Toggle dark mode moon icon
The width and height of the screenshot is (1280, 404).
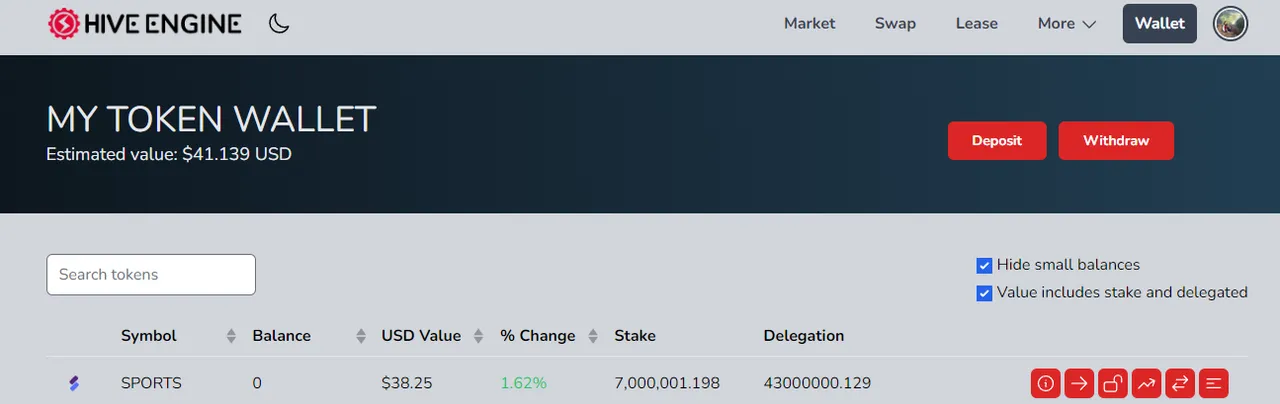[x=279, y=23]
